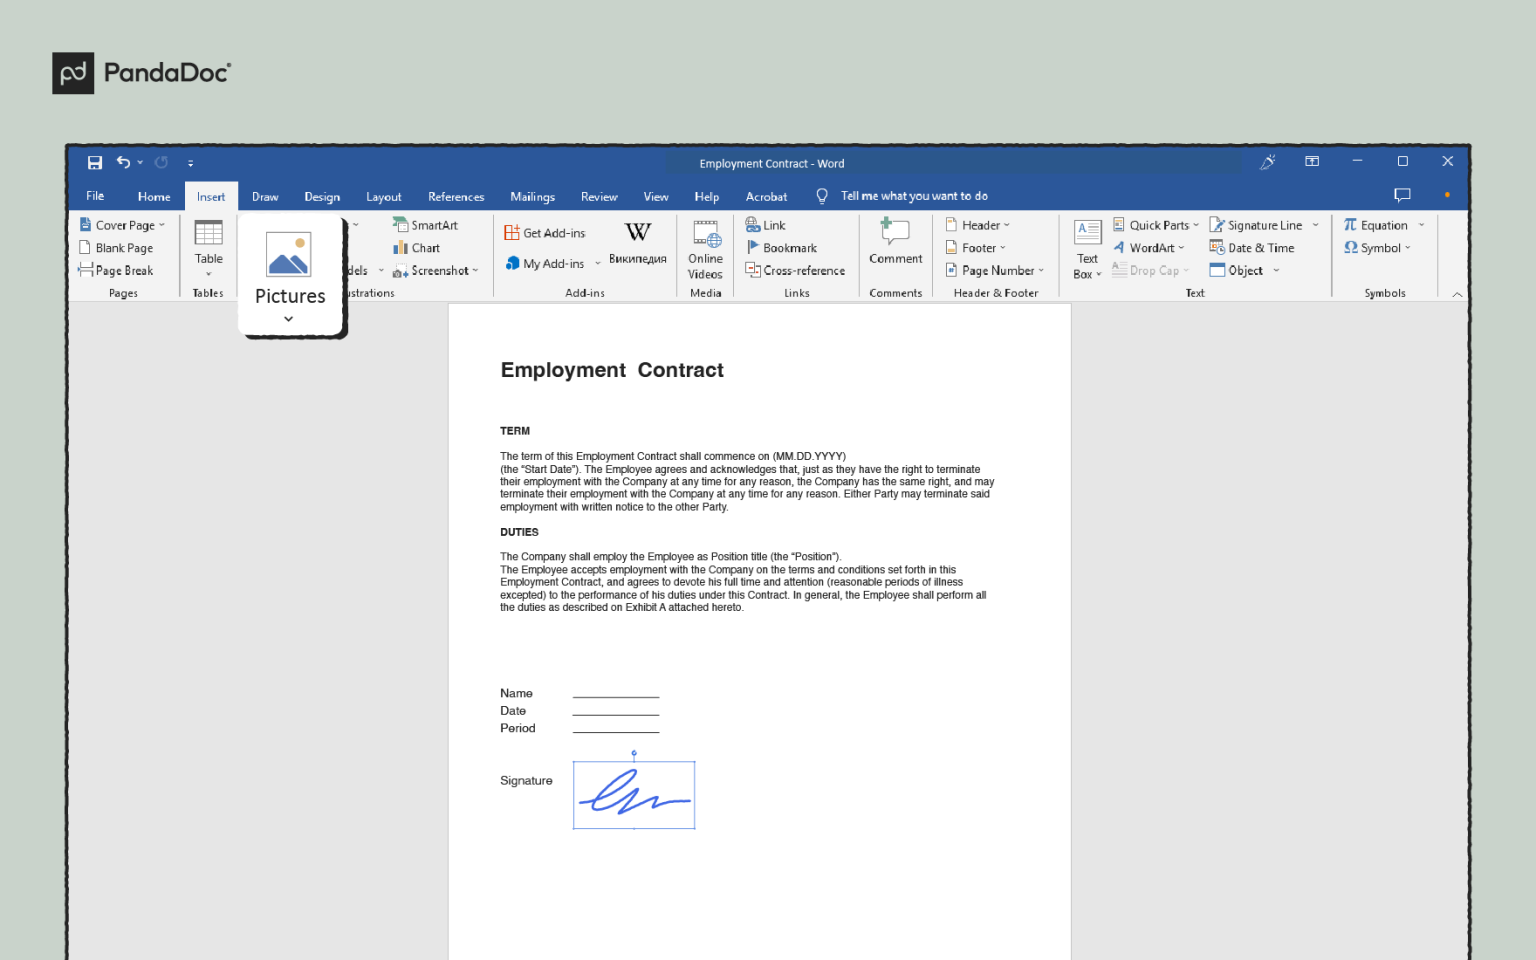This screenshot has height=960, width=1536.
Task: Insert a Chart
Action: (420, 247)
